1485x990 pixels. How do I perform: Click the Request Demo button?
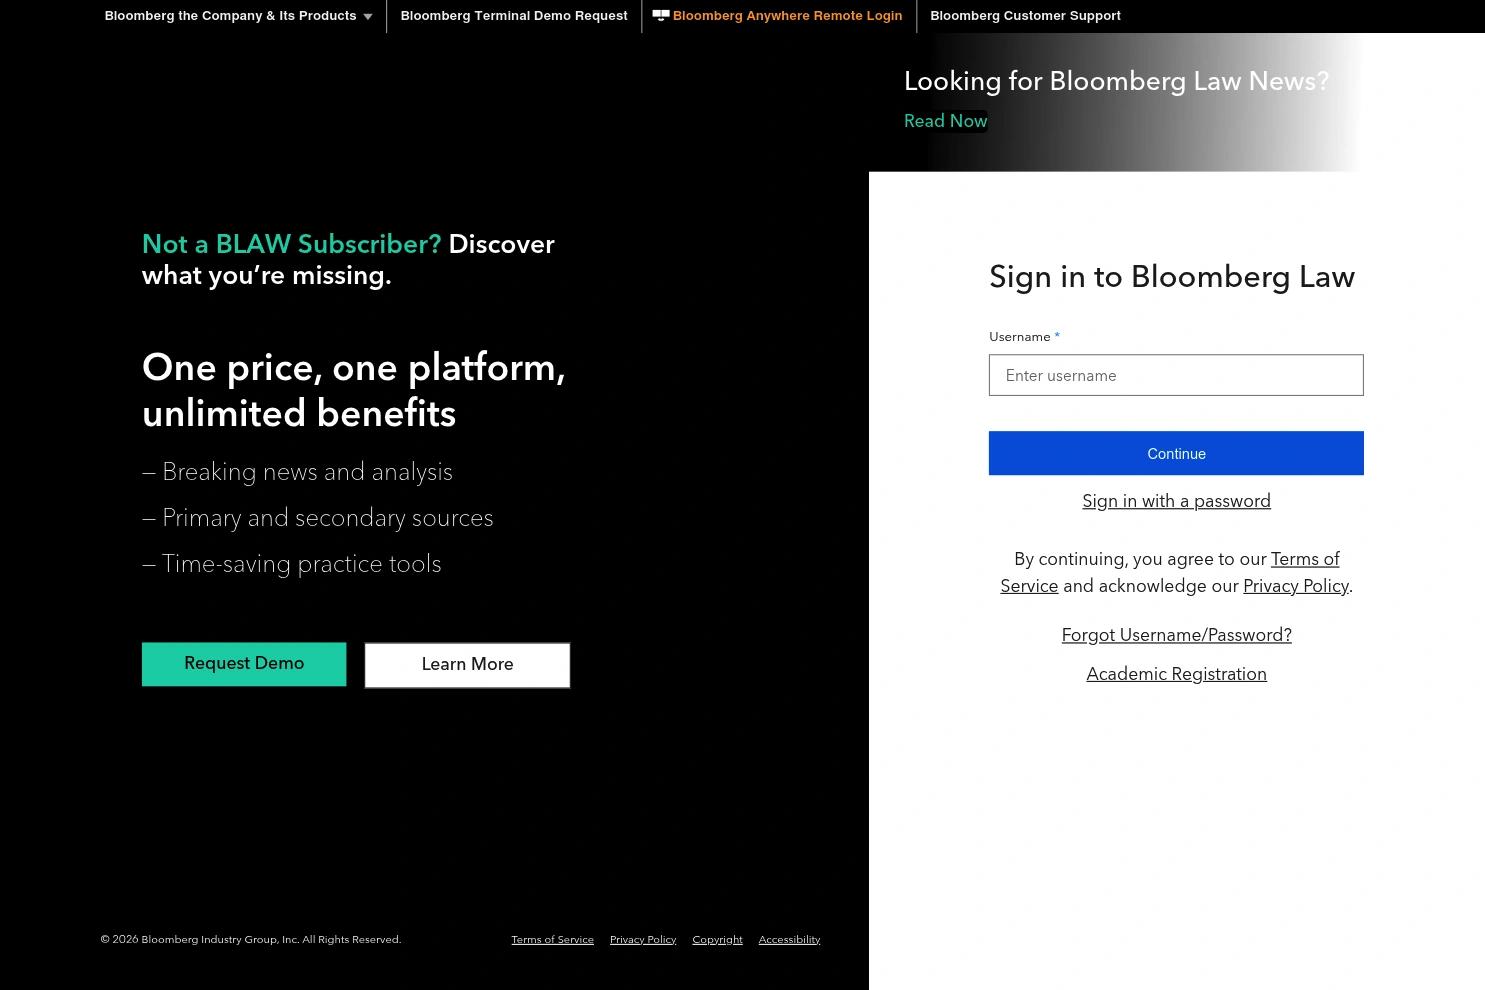[244, 664]
